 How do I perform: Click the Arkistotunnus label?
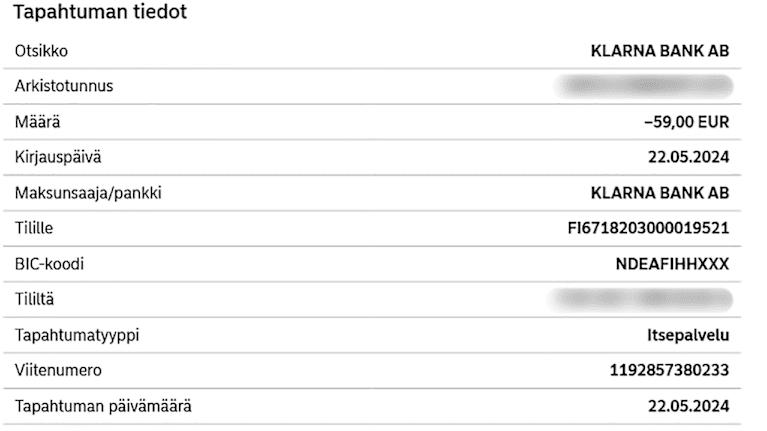point(63,86)
